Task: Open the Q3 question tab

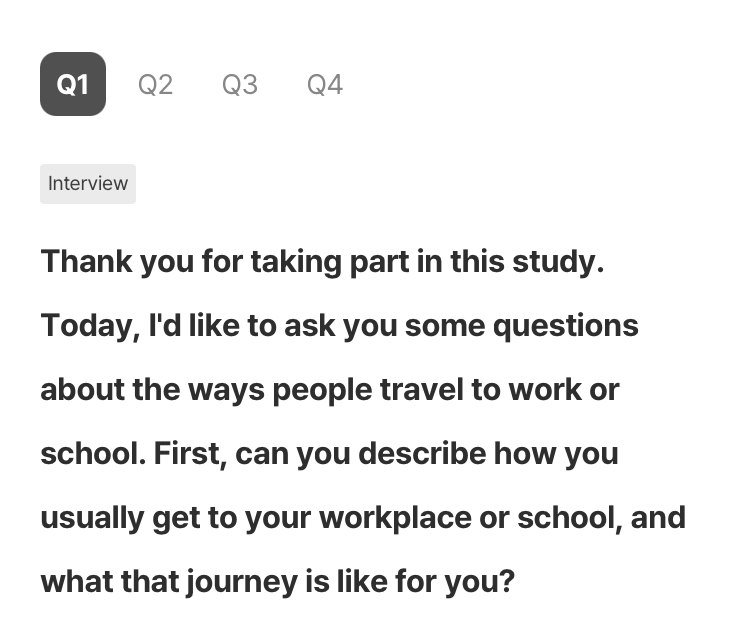Action: coord(240,85)
